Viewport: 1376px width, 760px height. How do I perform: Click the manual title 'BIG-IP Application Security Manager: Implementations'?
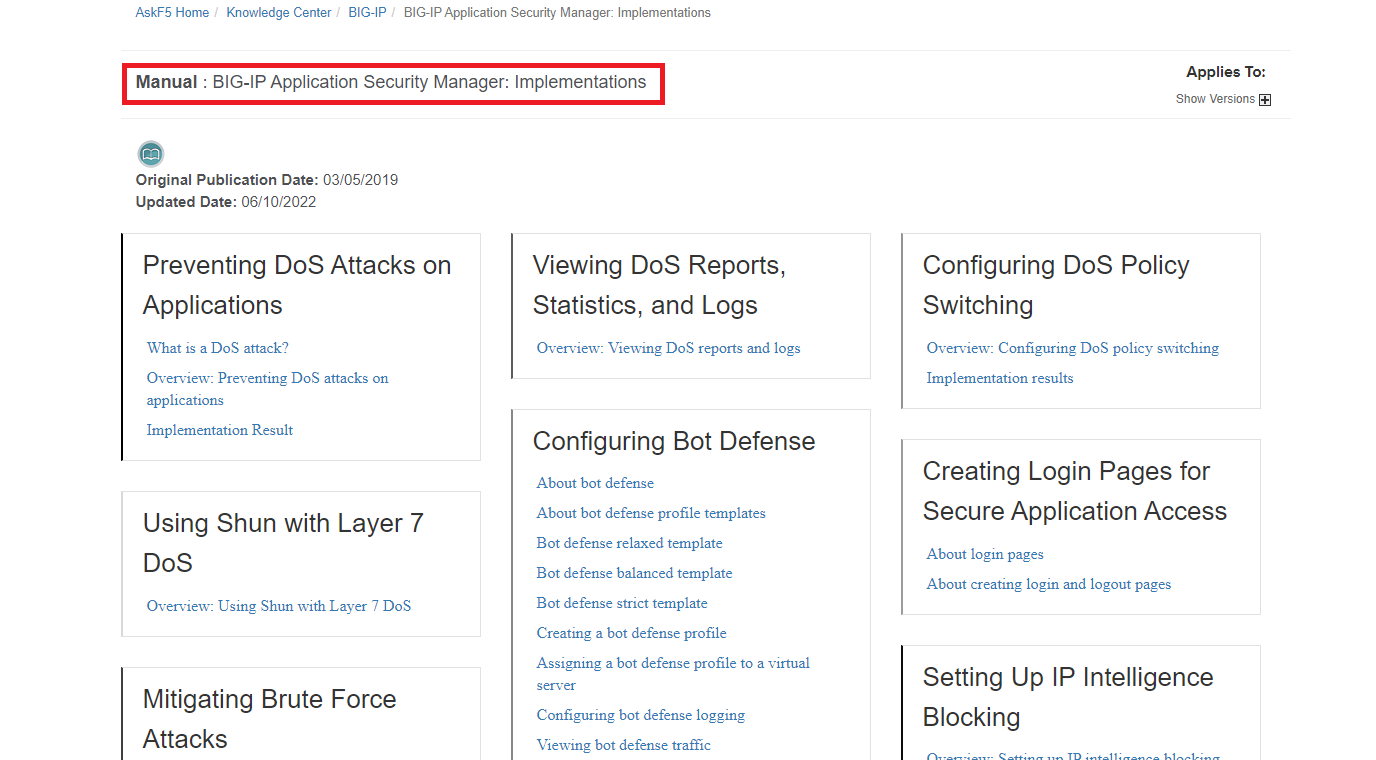(x=429, y=82)
